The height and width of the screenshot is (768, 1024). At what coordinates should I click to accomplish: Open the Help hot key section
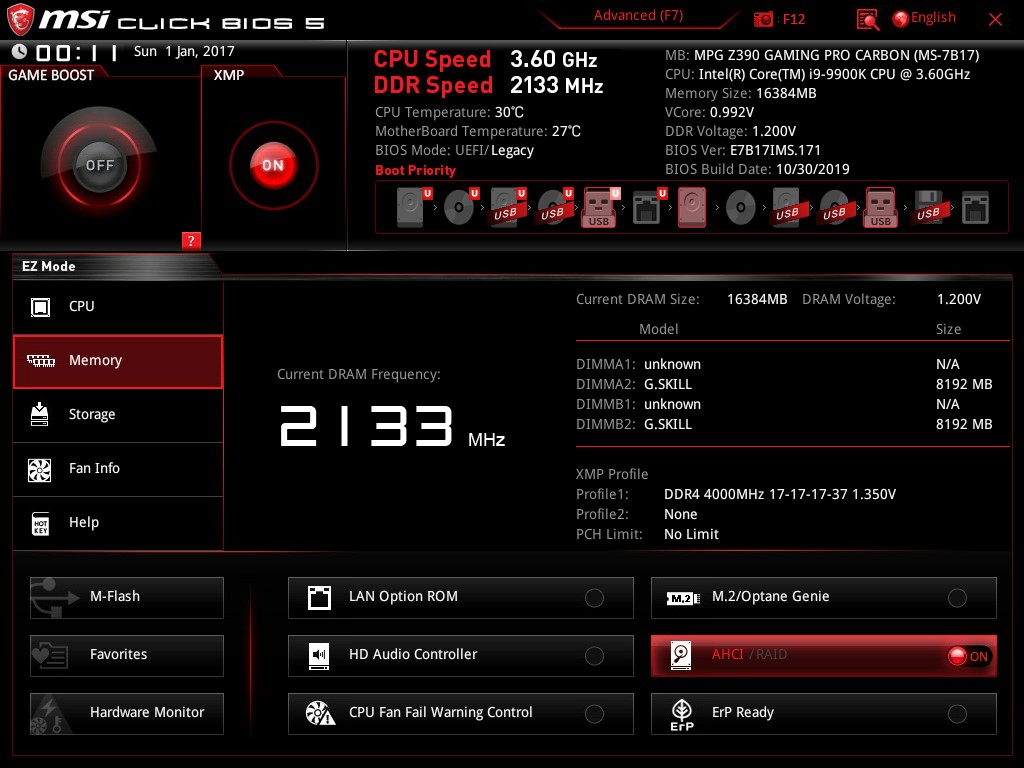(x=118, y=523)
